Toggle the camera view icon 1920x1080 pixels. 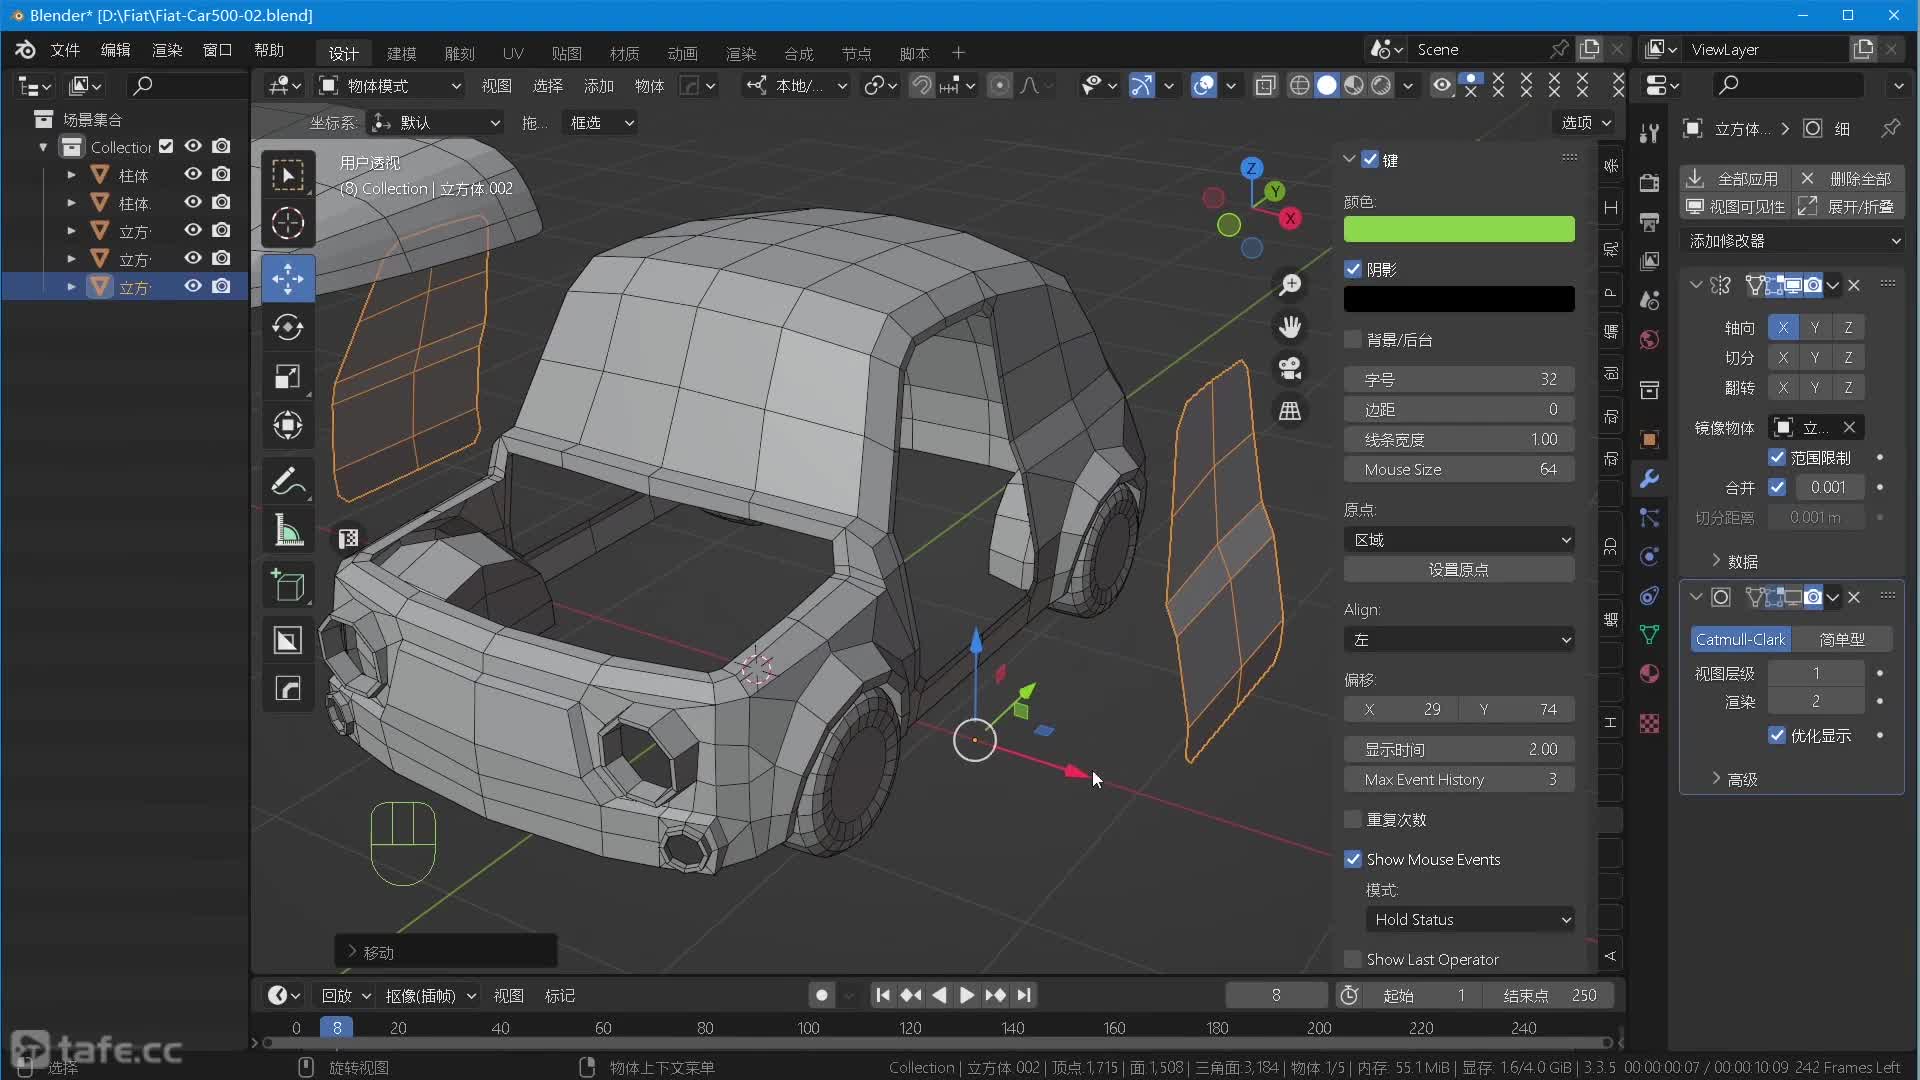pos(1290,369)
